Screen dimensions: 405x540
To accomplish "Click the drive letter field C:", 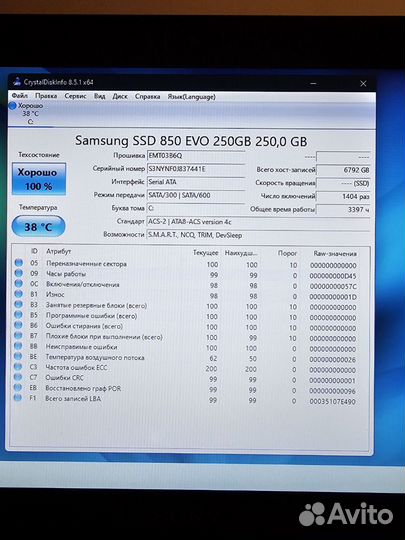I will tap(196, 208).
